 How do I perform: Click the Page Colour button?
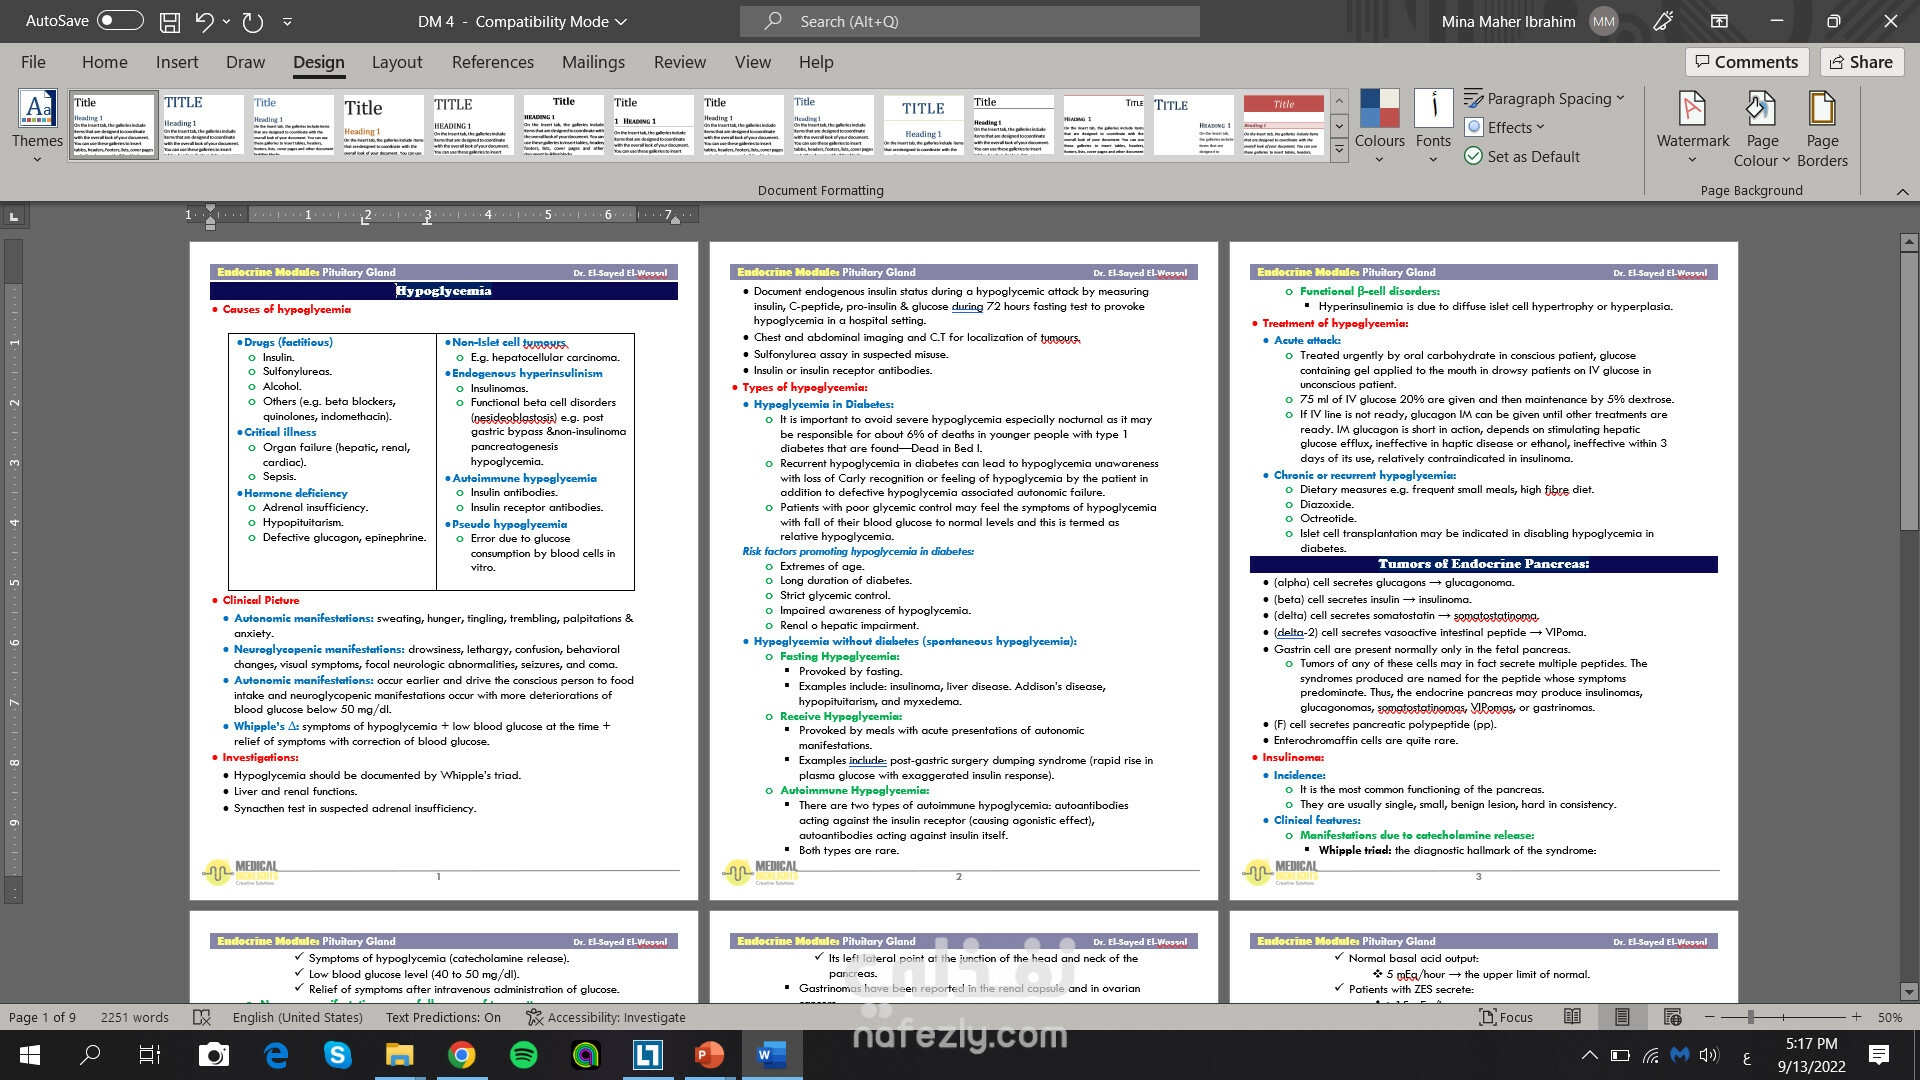(x=1762, y=129)
